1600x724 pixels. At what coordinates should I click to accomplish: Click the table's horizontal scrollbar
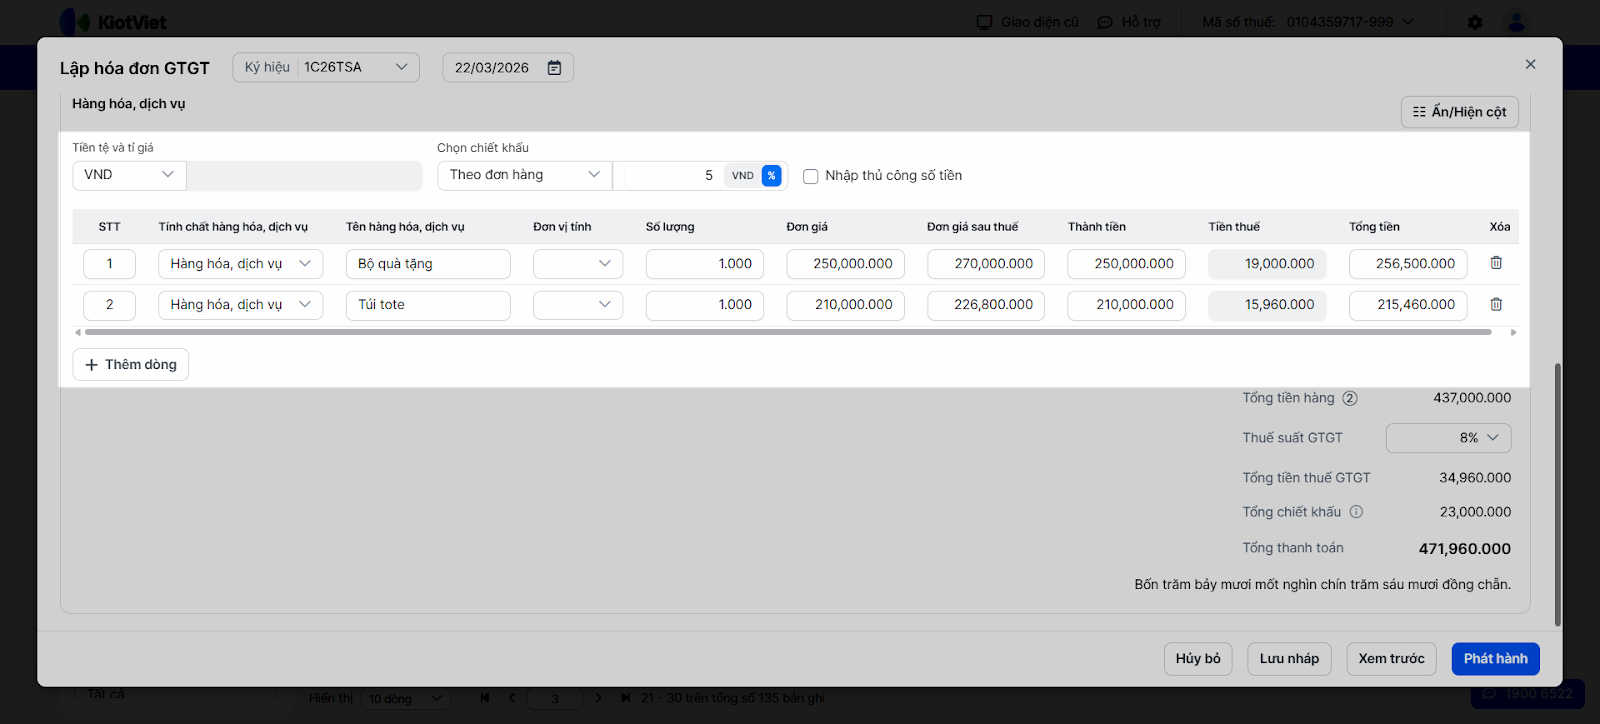pyautogui.click(x=788, y=332)
